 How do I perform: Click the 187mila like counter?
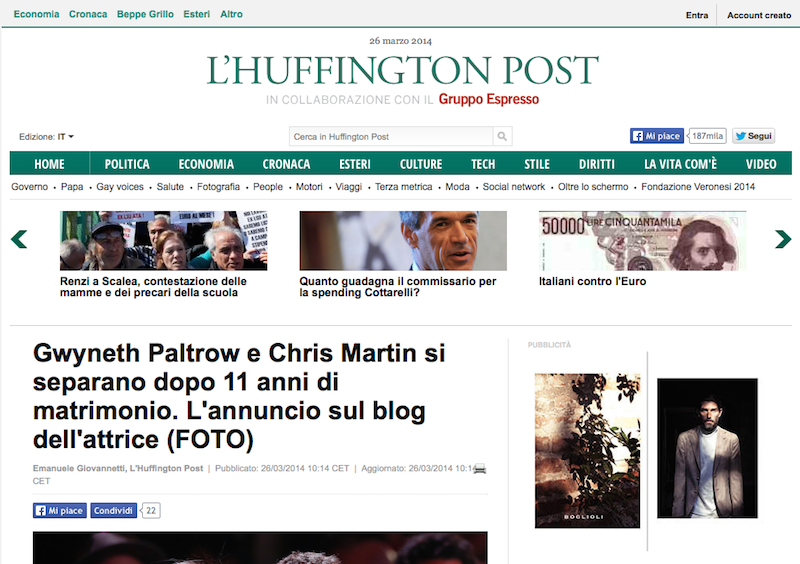click(707, 136)
